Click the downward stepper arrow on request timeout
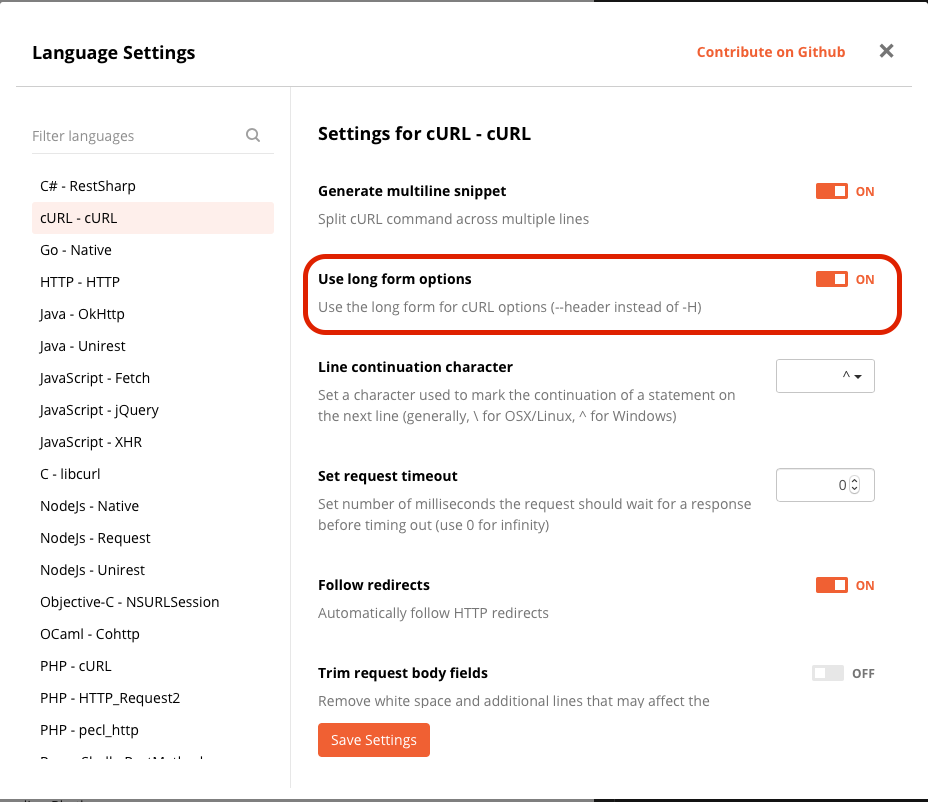928x802 pixels. (x=855, y=489)
